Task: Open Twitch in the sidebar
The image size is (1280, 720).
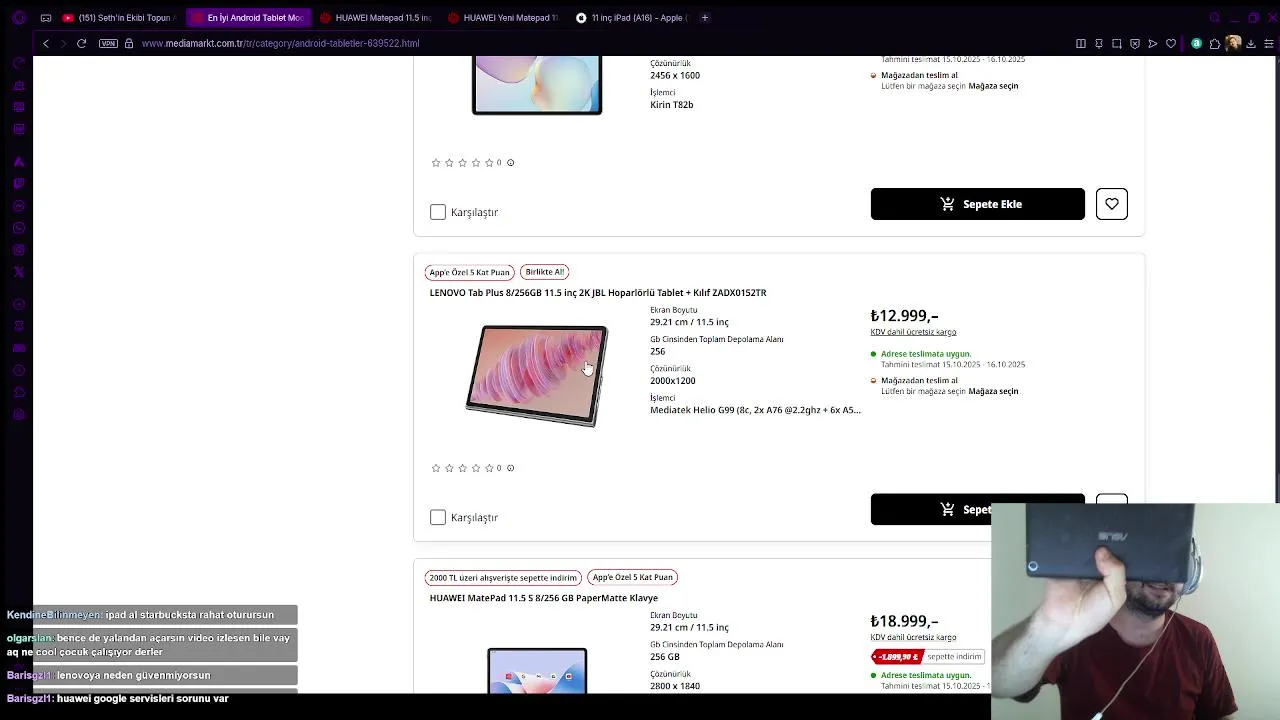Action: [x=18, y=184]
